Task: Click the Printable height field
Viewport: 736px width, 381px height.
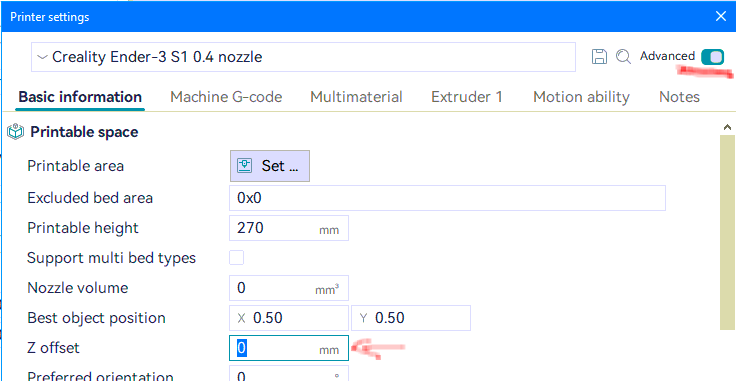Action: point(289,228)
